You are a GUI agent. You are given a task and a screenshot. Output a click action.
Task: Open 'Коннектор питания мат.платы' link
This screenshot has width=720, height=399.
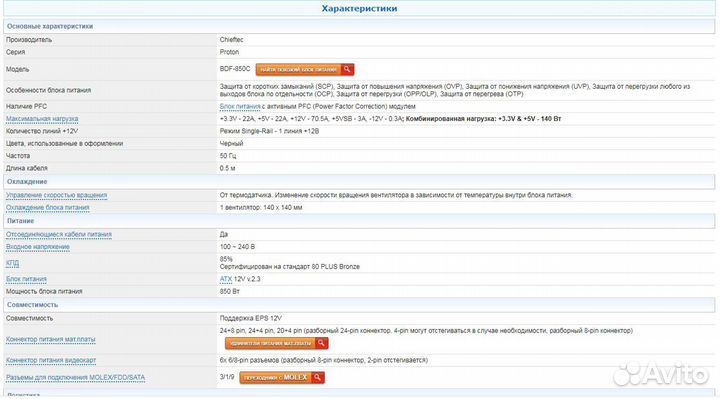coord(51,339)
